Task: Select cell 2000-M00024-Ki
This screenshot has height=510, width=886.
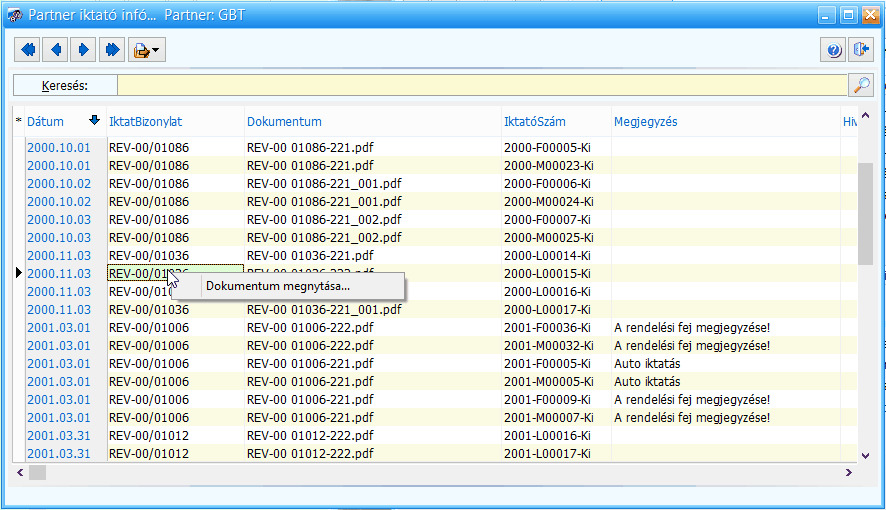Action: pos(549,202)
